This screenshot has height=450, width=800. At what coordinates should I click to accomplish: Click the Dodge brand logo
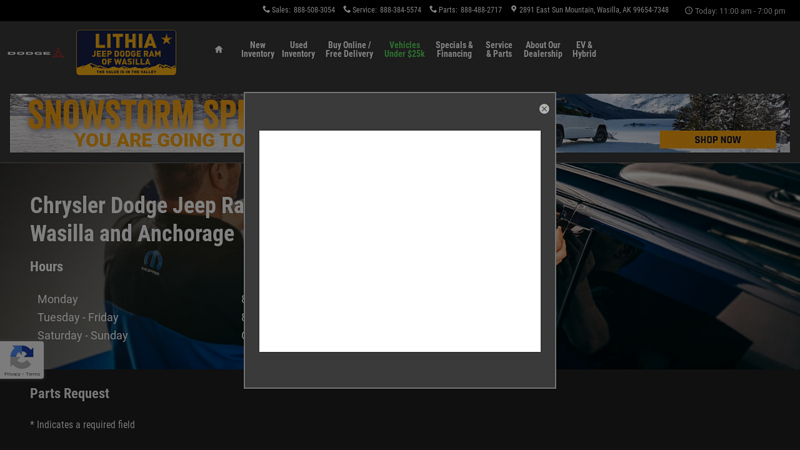tap(35, 52)
